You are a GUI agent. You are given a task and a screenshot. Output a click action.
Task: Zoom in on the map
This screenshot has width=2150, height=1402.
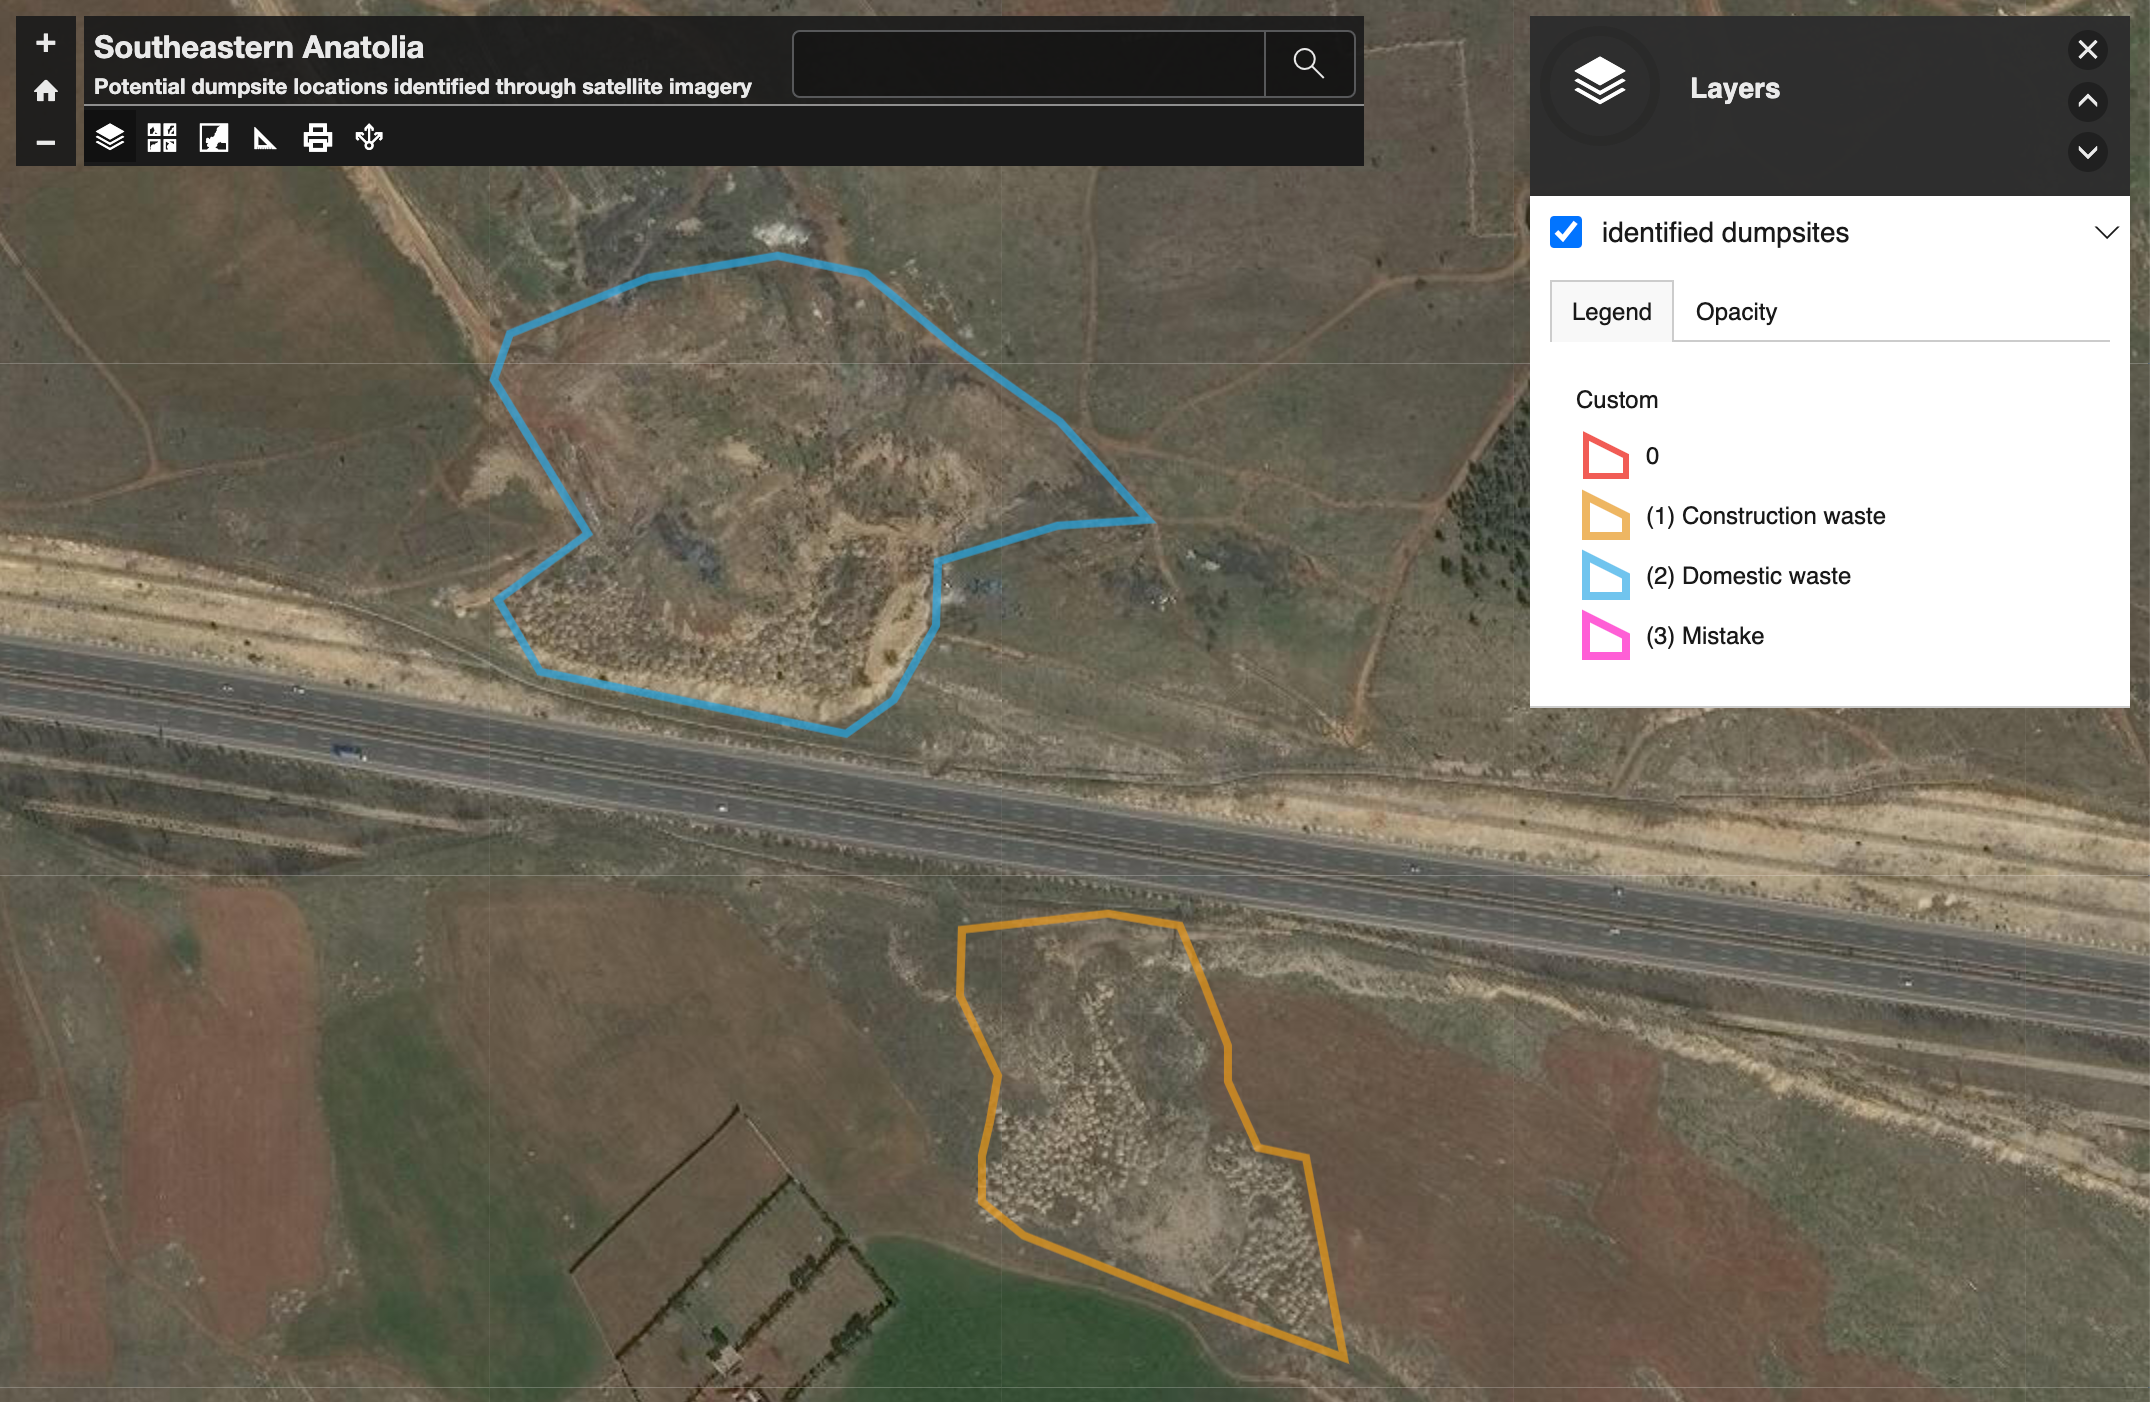point(45,42)
